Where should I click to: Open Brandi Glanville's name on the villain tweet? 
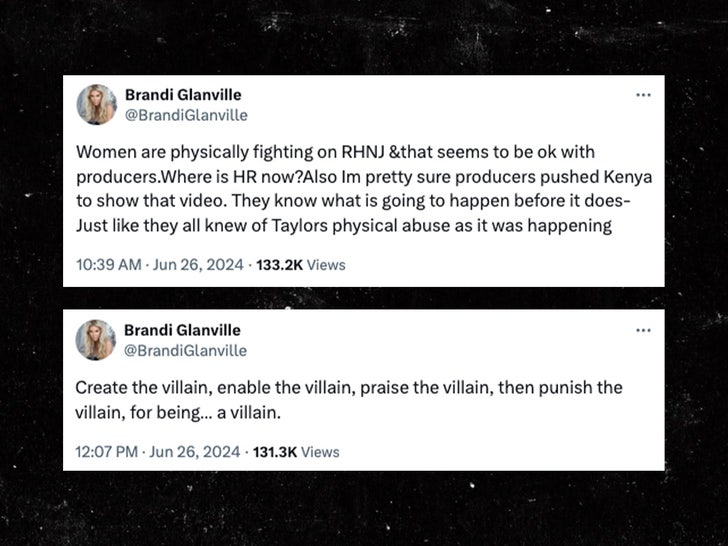click(x=182, y=330)
